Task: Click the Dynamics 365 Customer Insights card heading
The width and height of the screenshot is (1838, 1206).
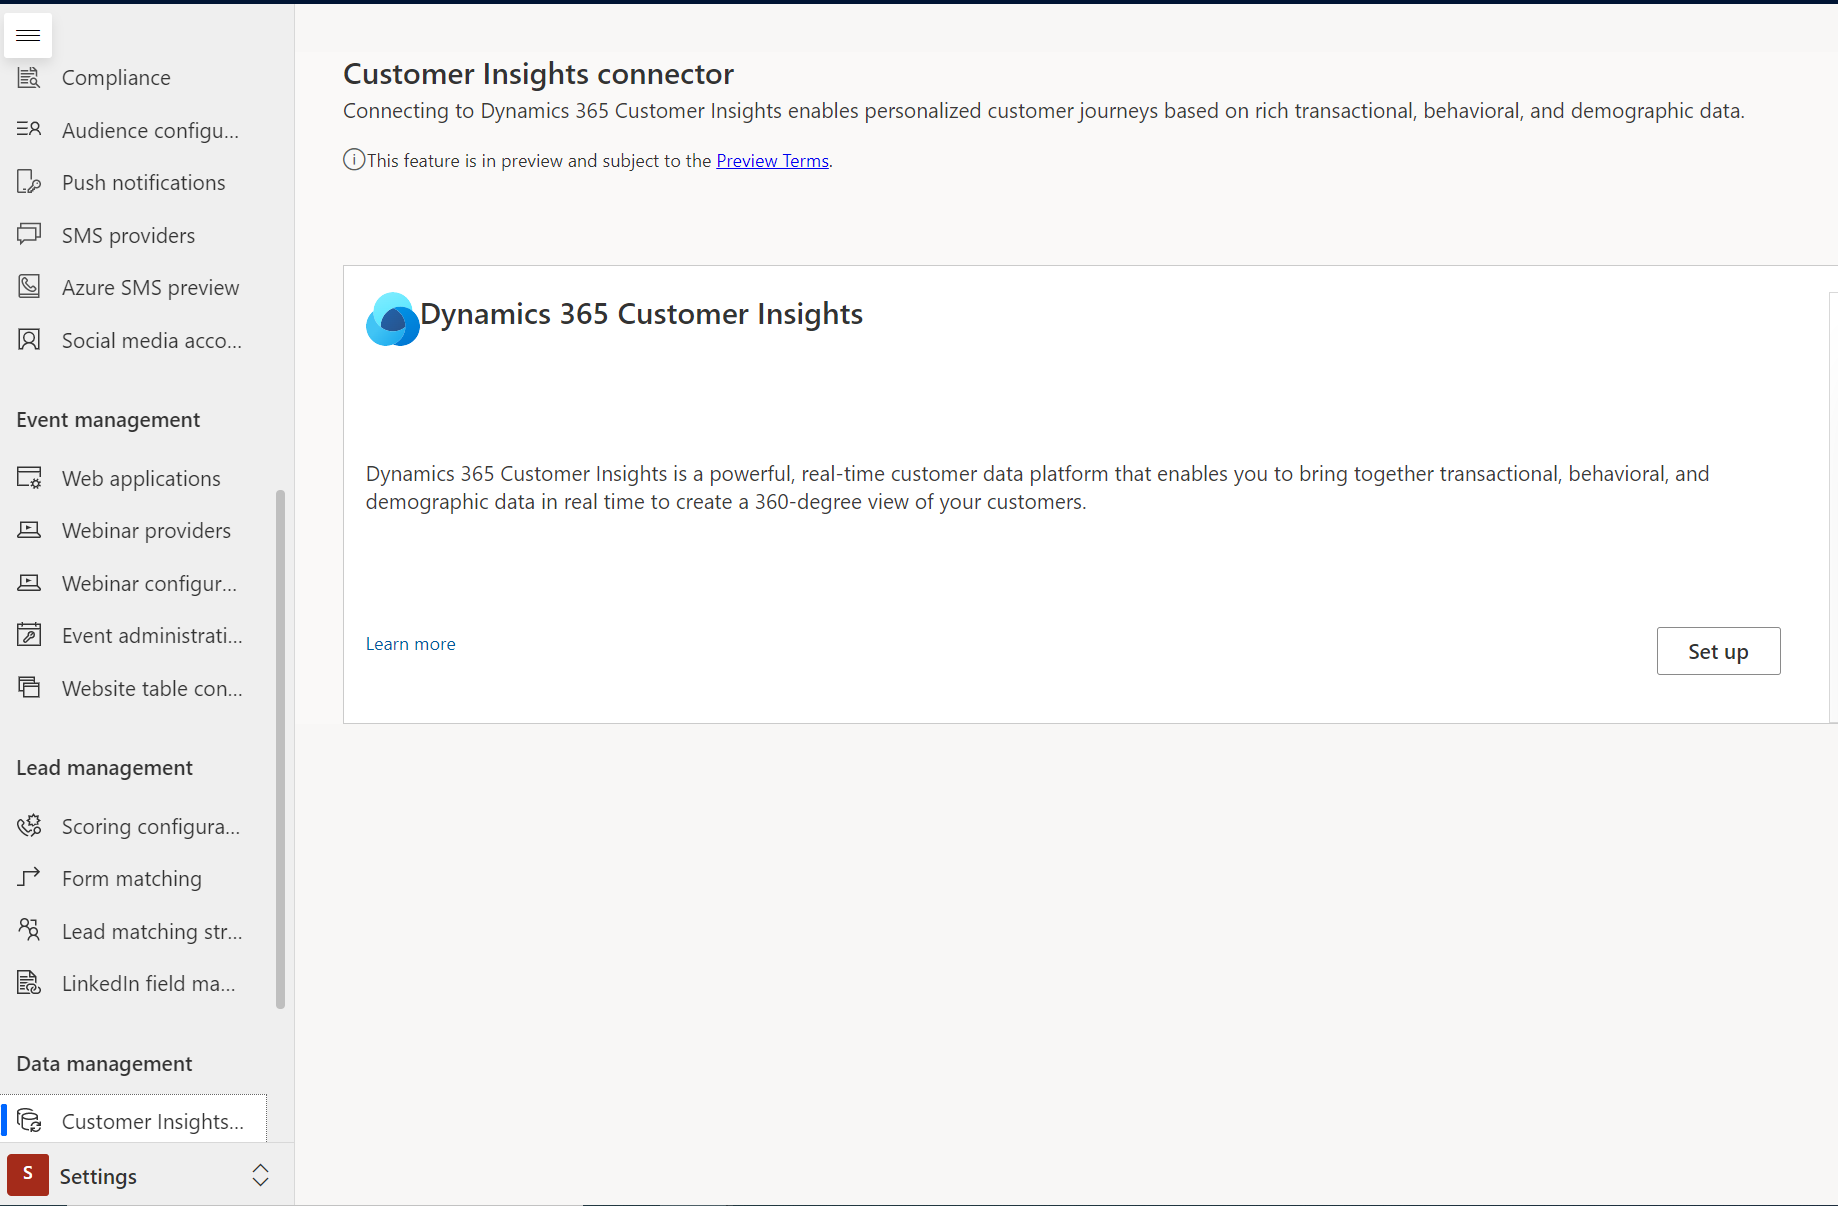Action: [x=641, y=314]
